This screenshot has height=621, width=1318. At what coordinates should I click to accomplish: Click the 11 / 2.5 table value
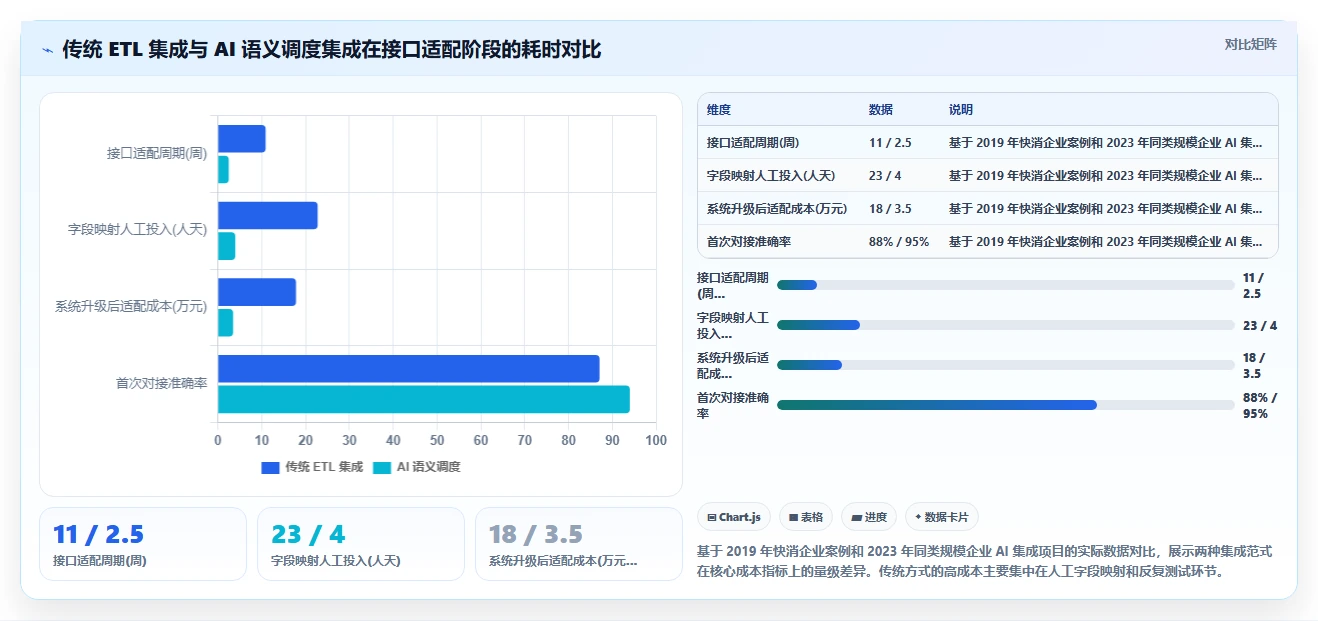tap(890, 143)
